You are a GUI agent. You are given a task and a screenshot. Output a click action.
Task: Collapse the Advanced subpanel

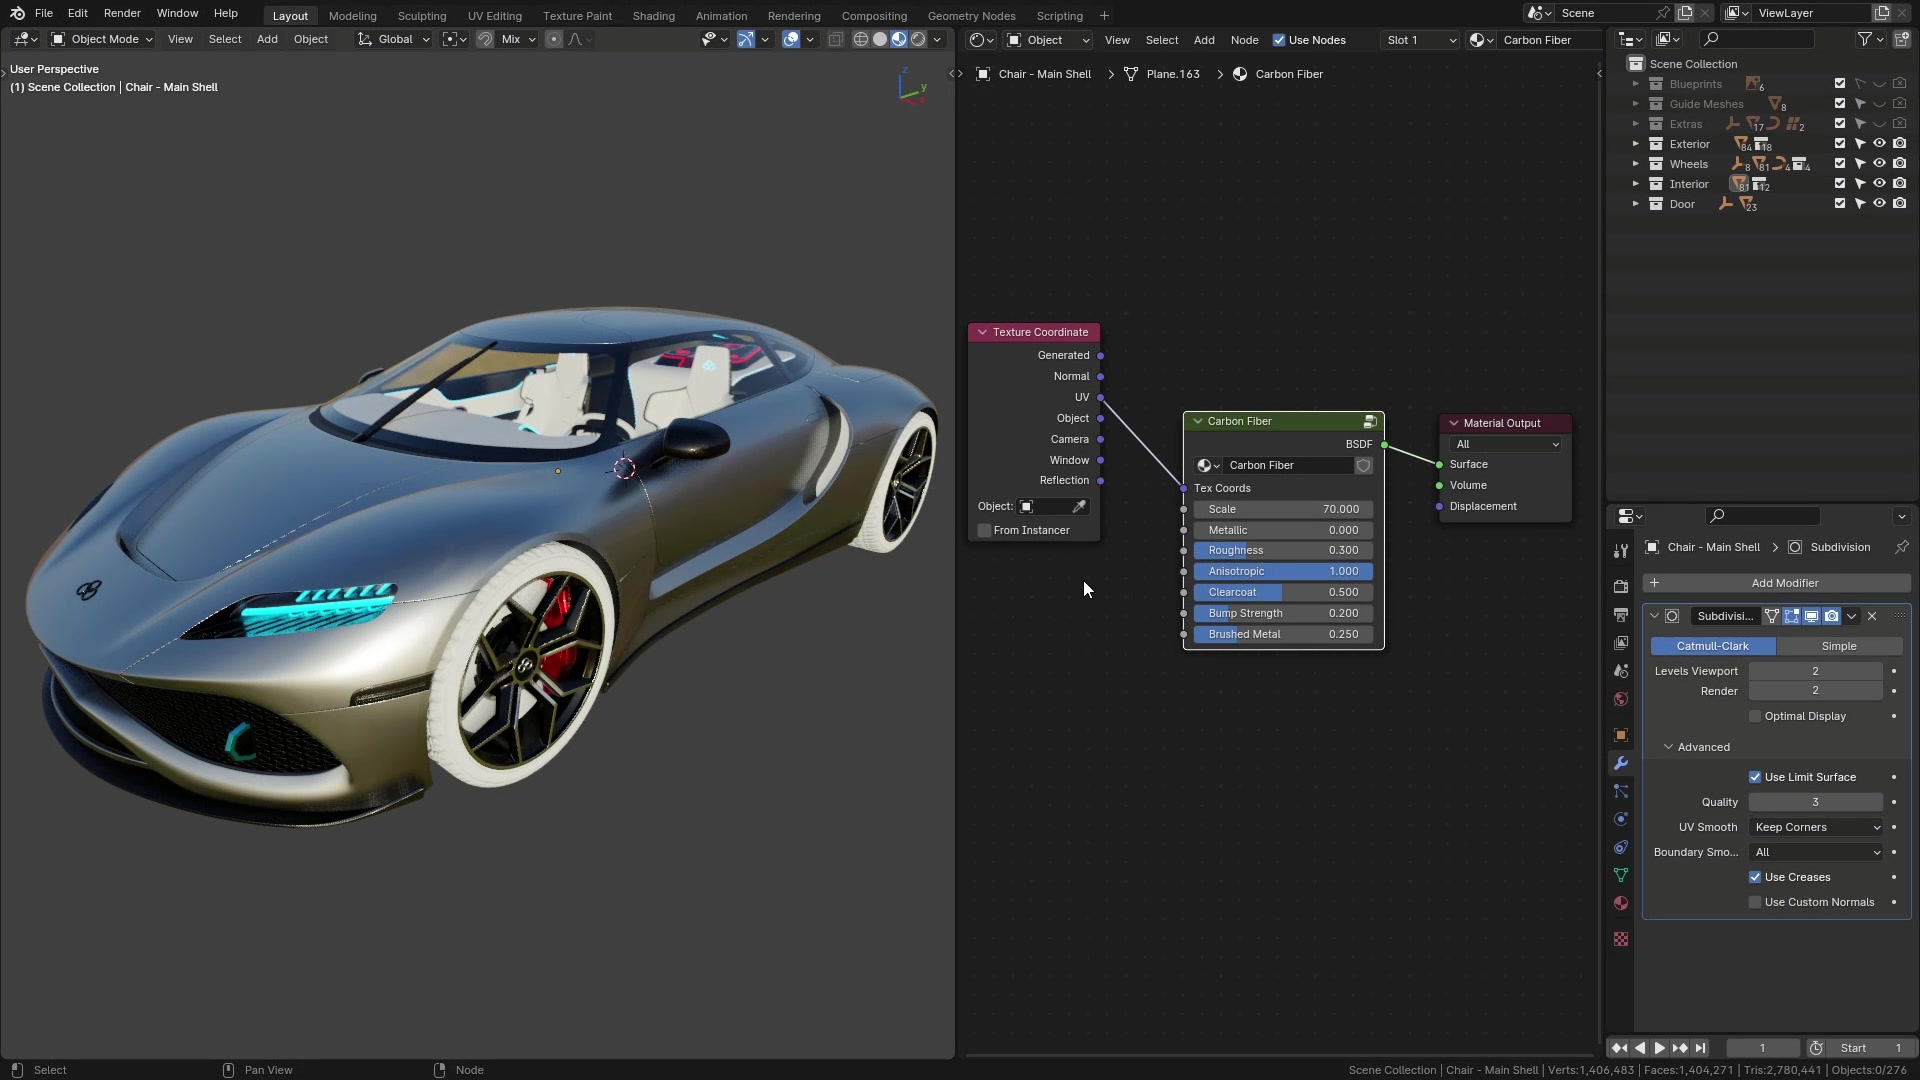pos(1668,747)
